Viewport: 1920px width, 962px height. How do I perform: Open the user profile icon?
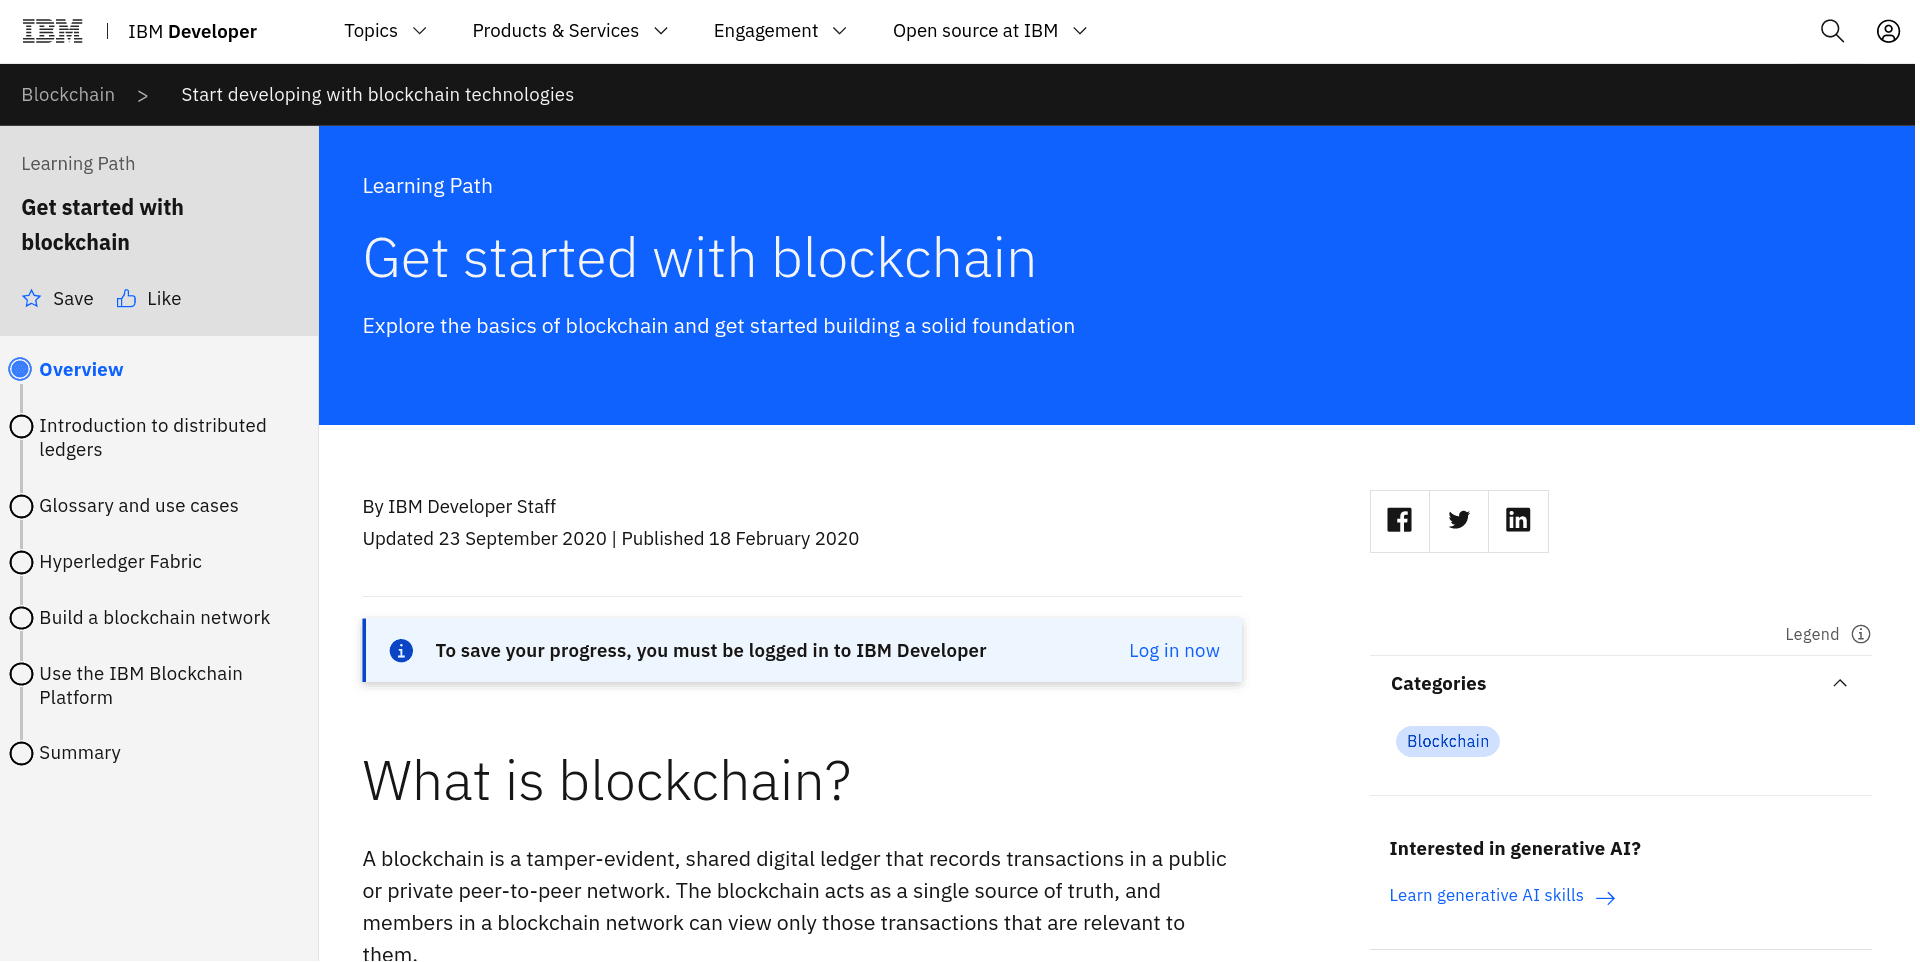coord(1888,31)
